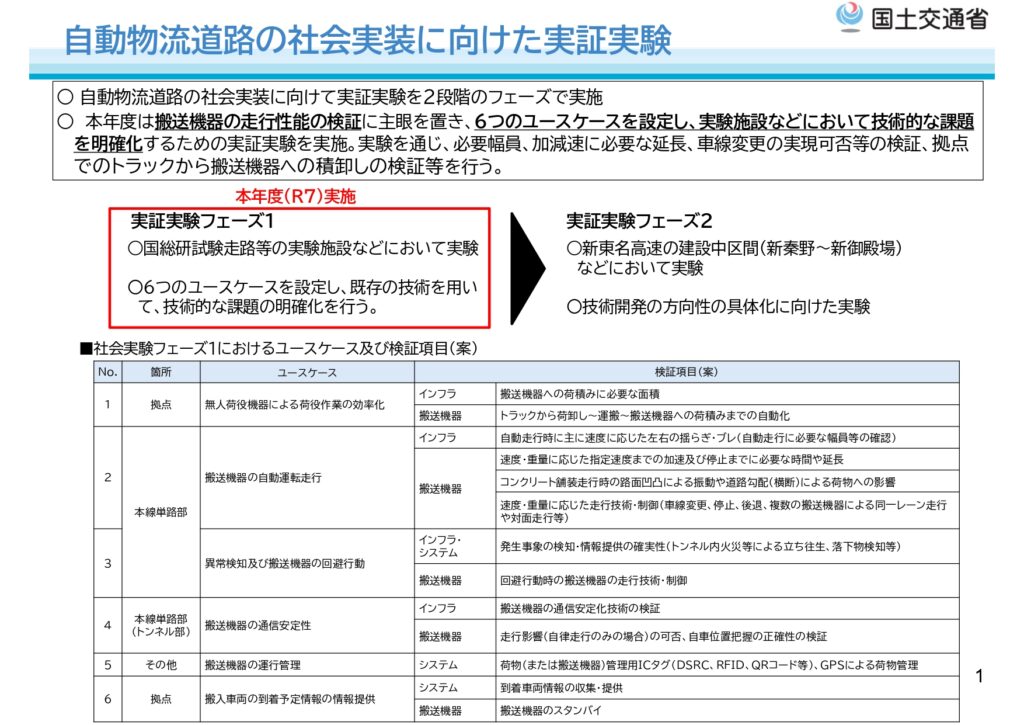Screen dimensions: 1024x725
Task: Click the line 国総研試験走路等の実験施設などにおいて実験
Action: click(303, 248)
